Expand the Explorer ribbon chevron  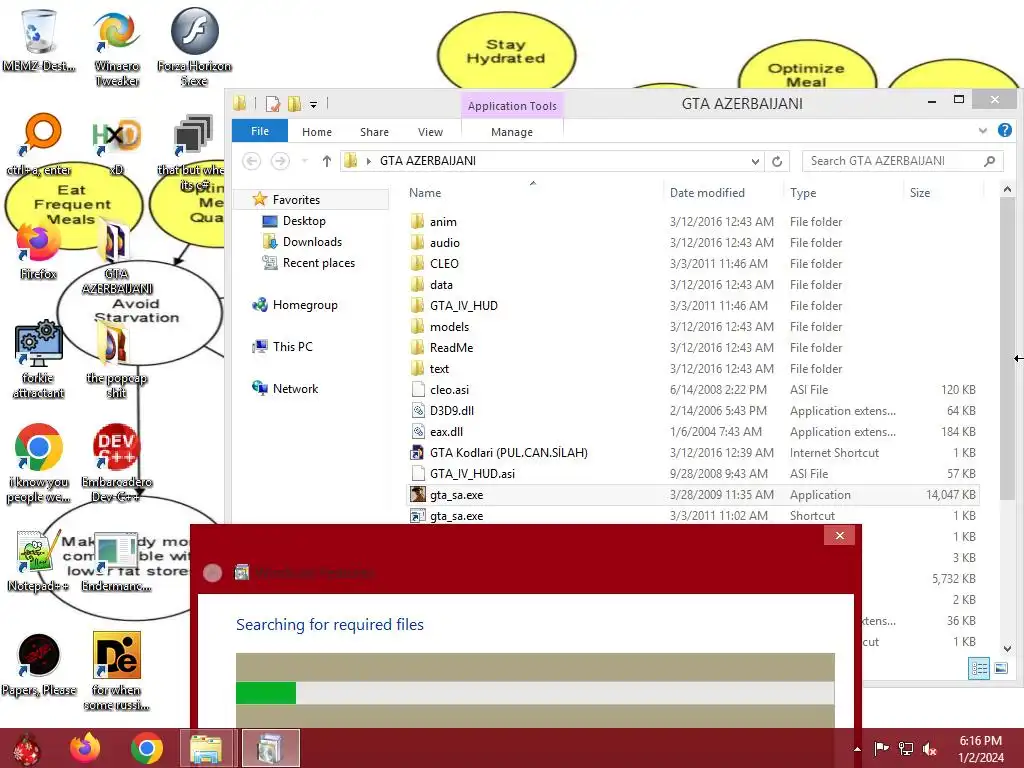983,131
